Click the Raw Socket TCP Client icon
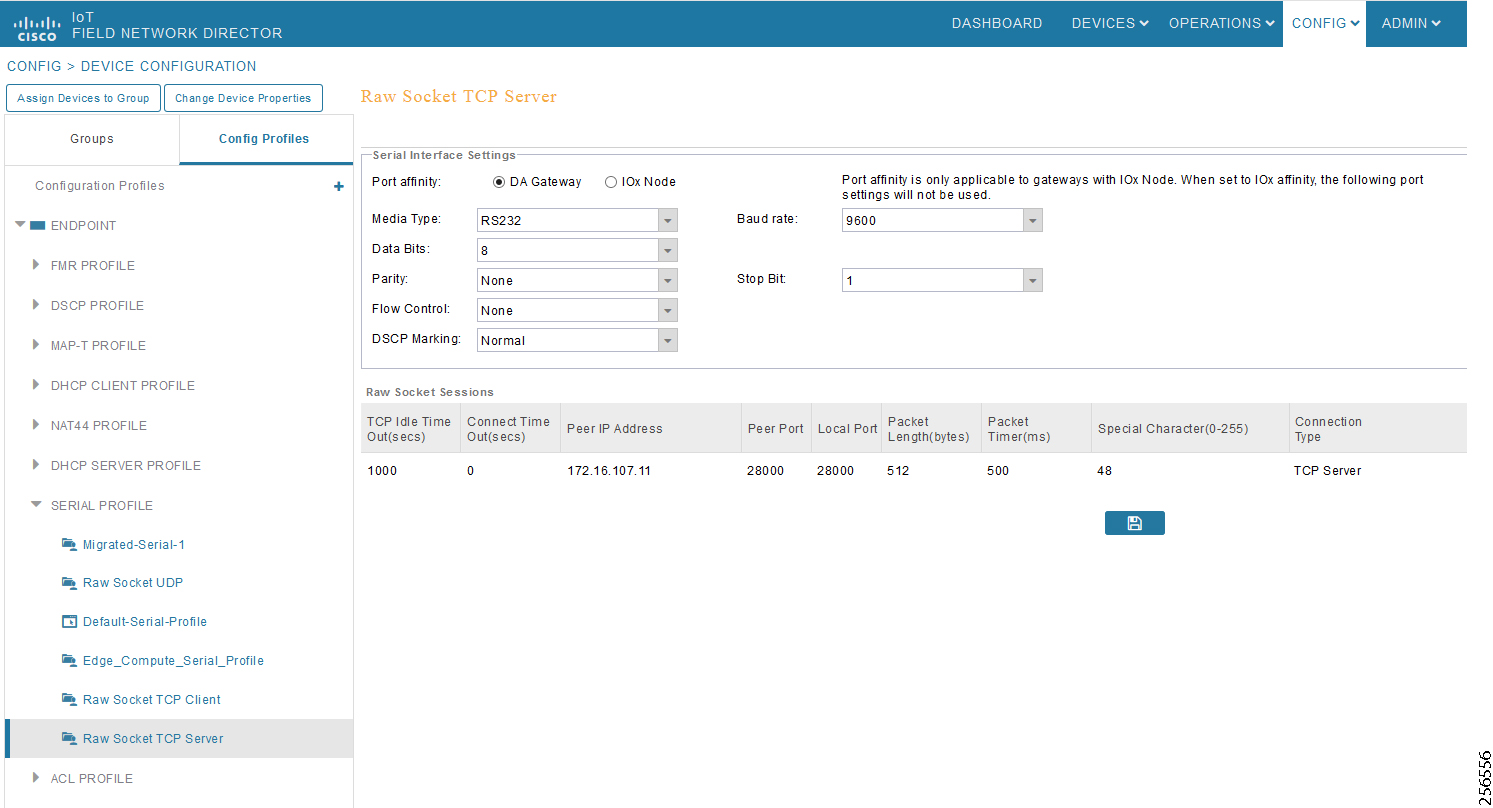Screen dimensions: 1493x808 click(x=69, y=699)
